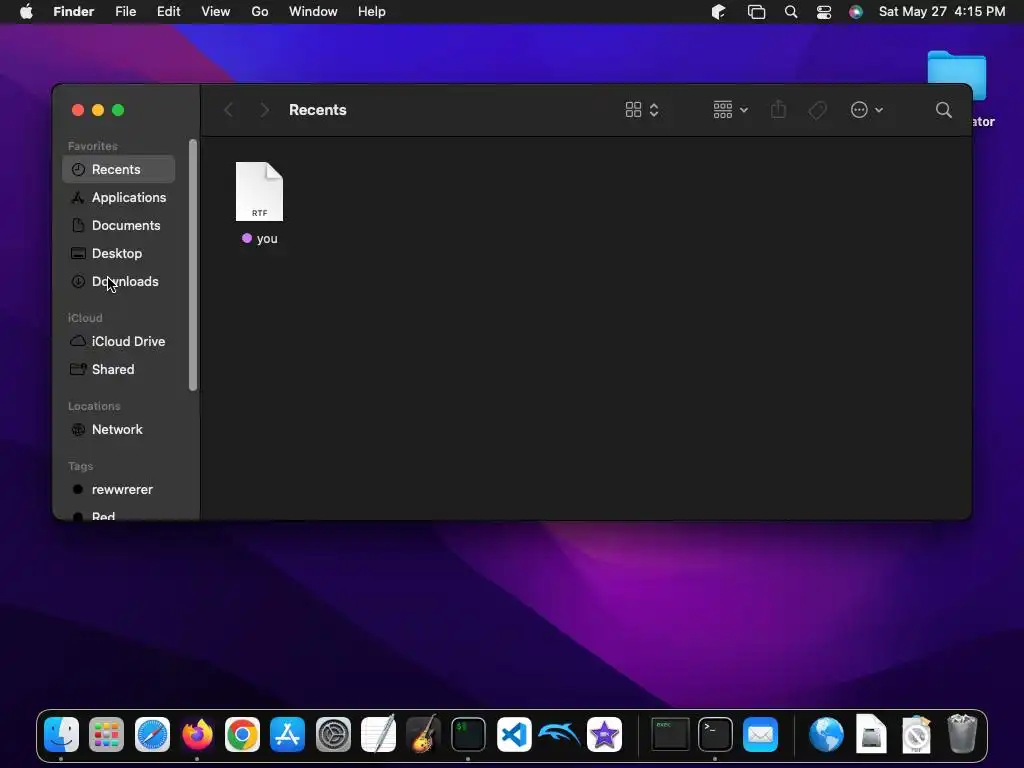
Task: Select the rewwrerer tag in sidebar
Action: [118, 490]
